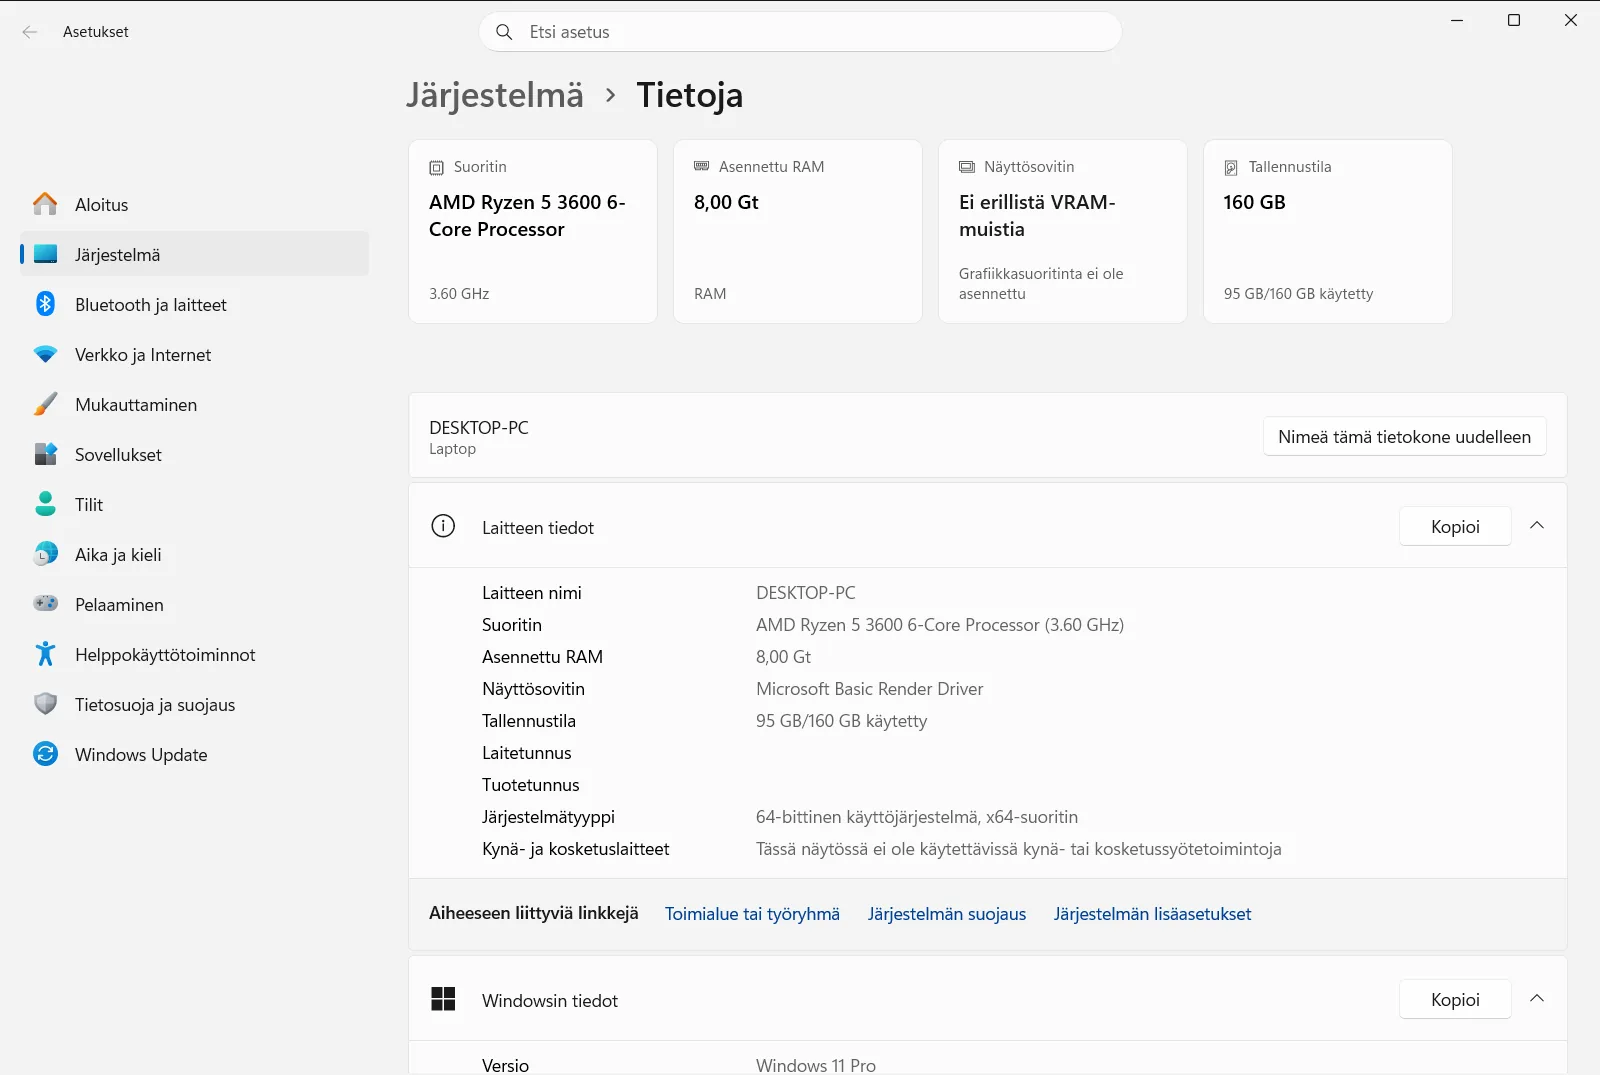Click the Järjestelmä monitor icon
This screenshot has width=1600, height=1075.
tap(45, 254)
